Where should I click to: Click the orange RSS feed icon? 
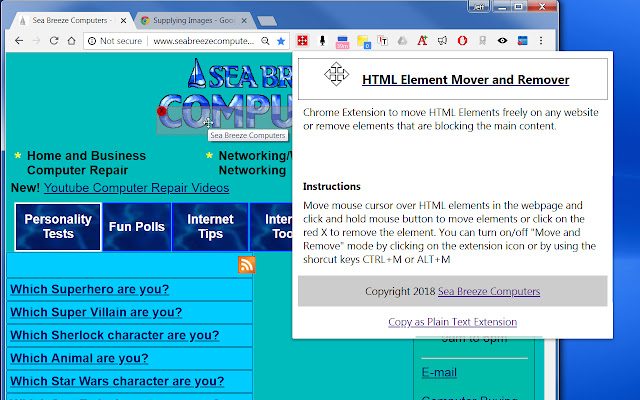pos(247,265)
